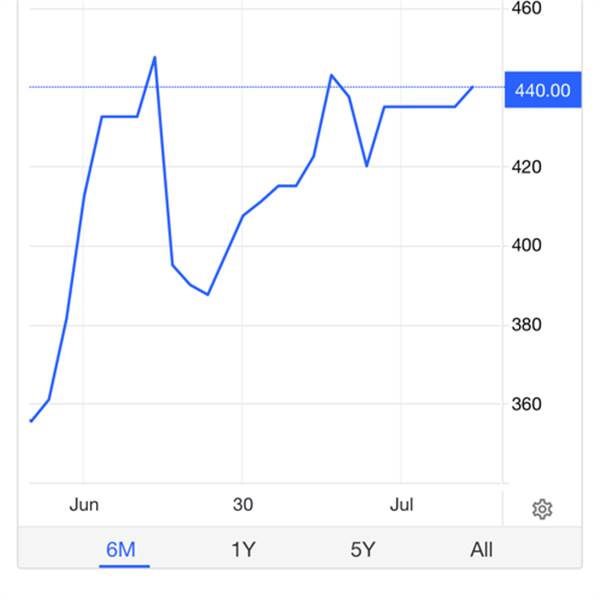
Task: Click the second peak above the dotted line
Action: 331,75
